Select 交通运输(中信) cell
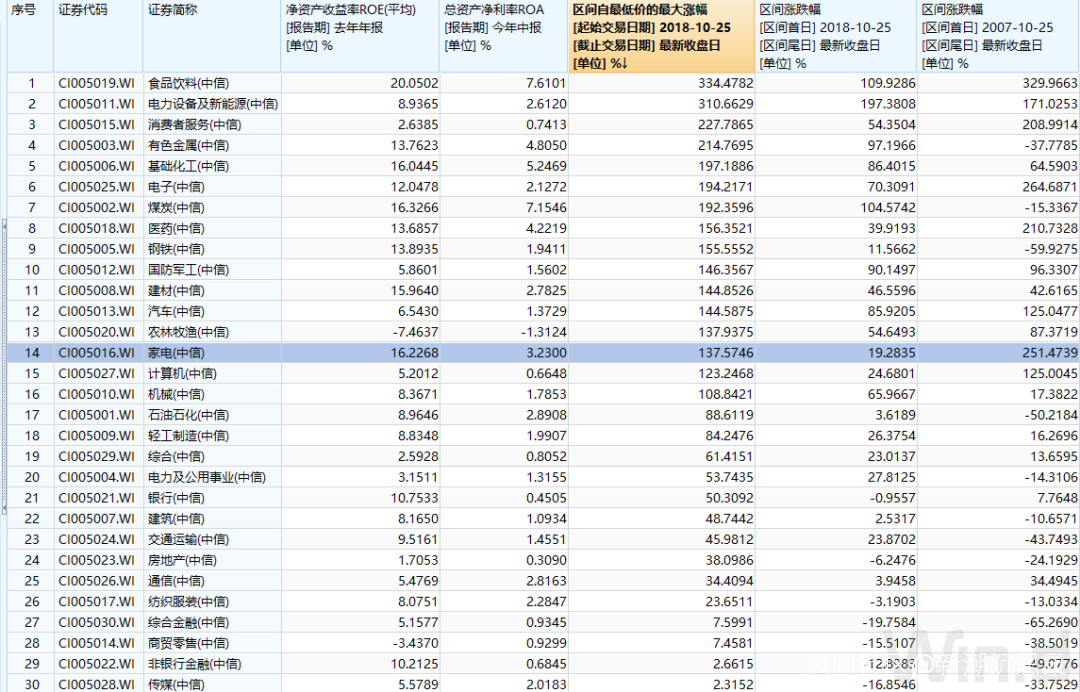Viewport: 1080px width, 692px height. click(x=188, y=539)
